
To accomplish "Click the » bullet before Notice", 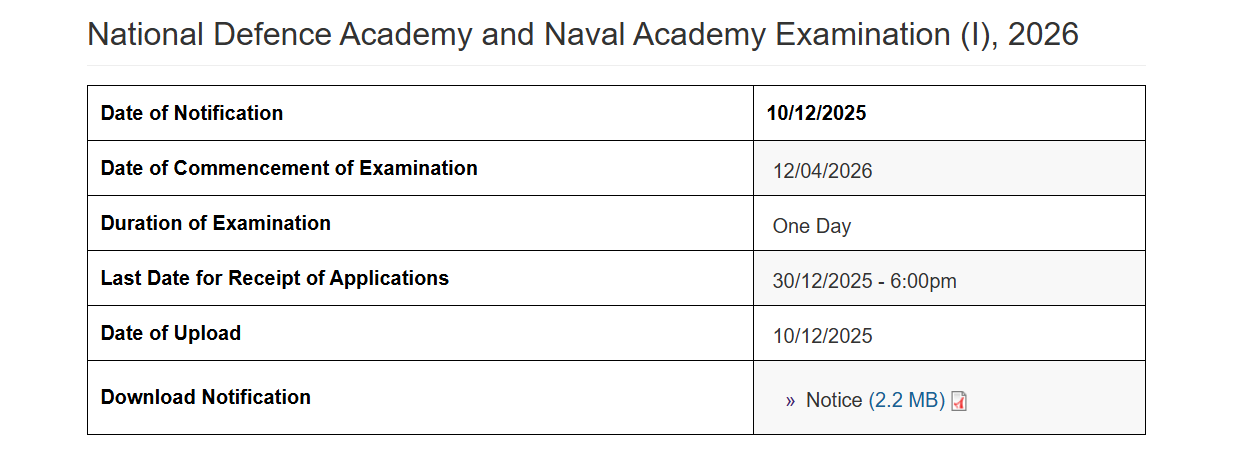I will tap(790, 400).
